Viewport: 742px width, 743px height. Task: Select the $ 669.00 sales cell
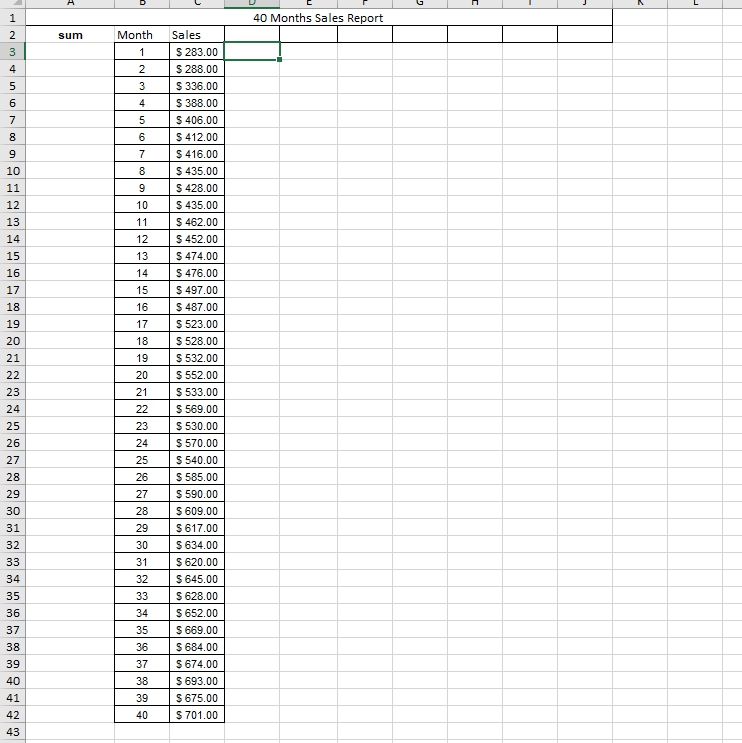point(197,630)
